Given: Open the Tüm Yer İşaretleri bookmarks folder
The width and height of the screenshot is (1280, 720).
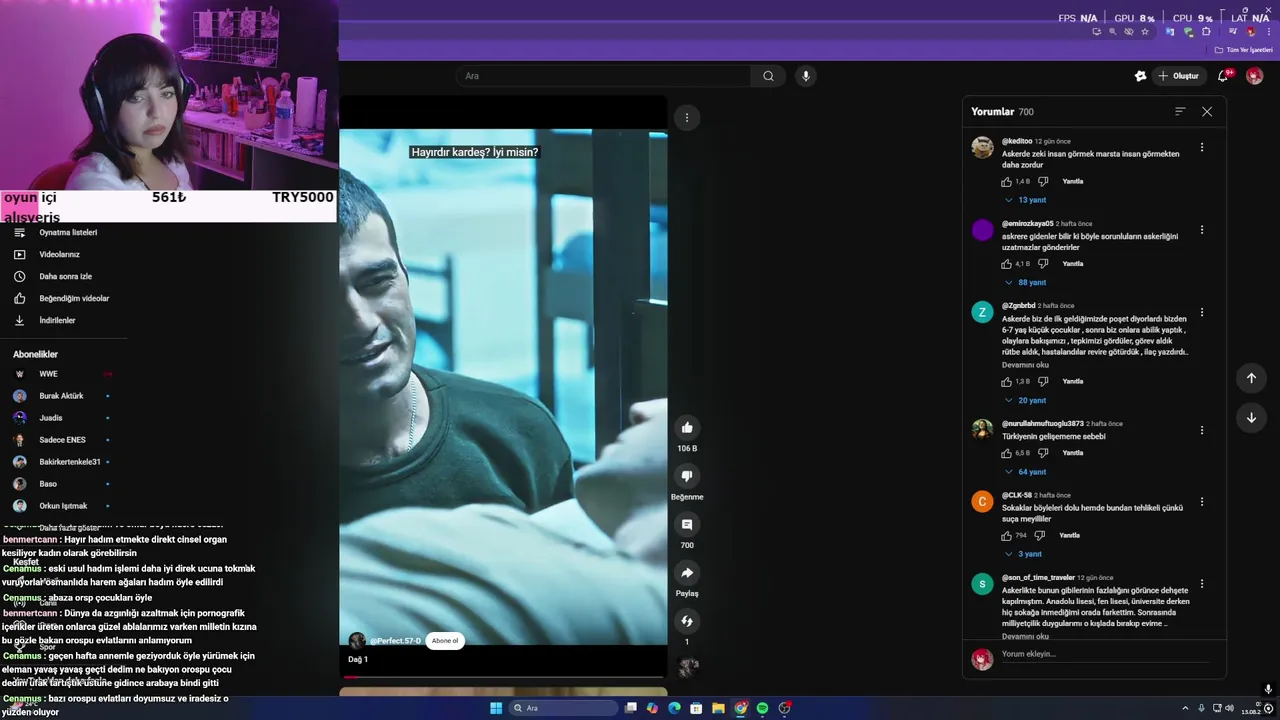Looking at the screenshot, I should 1244,50.
